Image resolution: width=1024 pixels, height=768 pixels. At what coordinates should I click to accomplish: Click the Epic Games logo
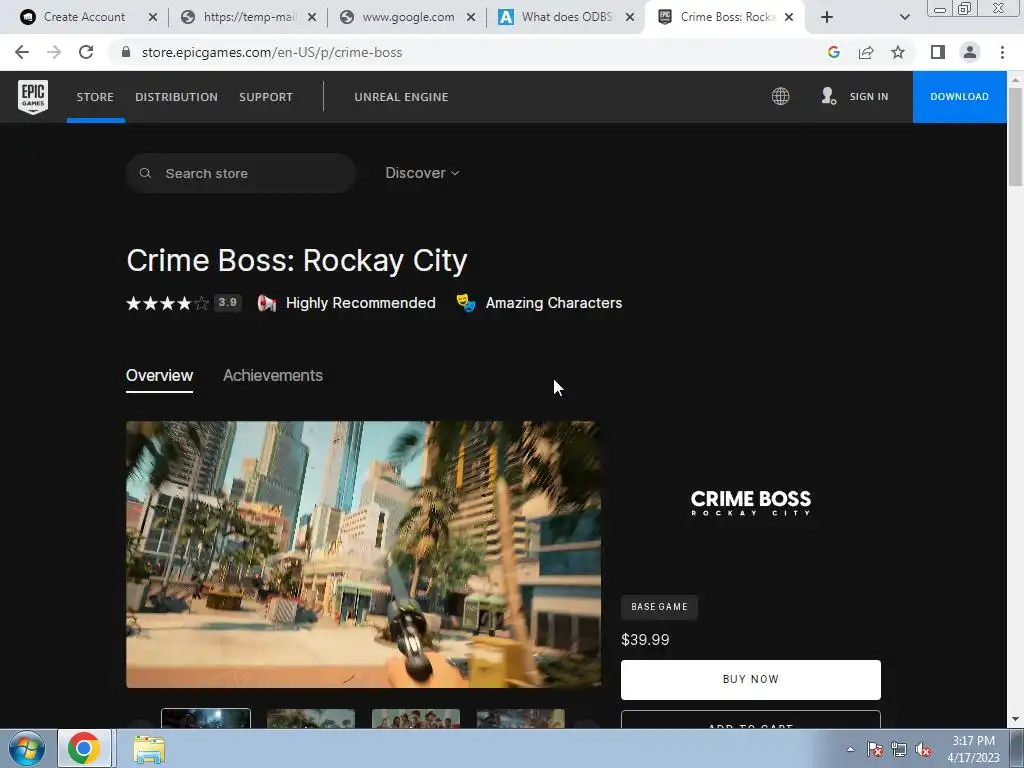coord(33,97)
